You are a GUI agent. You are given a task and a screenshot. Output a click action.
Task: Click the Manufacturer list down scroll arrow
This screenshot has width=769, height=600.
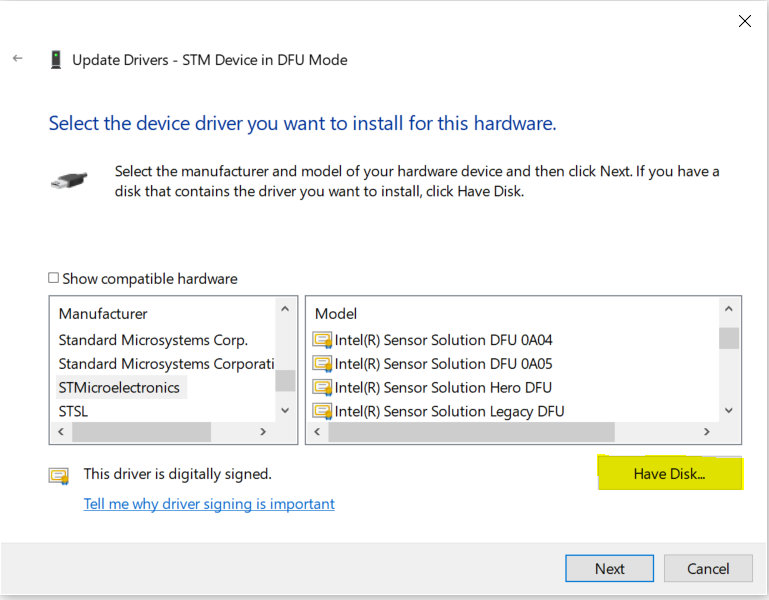pyautogui.click(x=285, y=411)
